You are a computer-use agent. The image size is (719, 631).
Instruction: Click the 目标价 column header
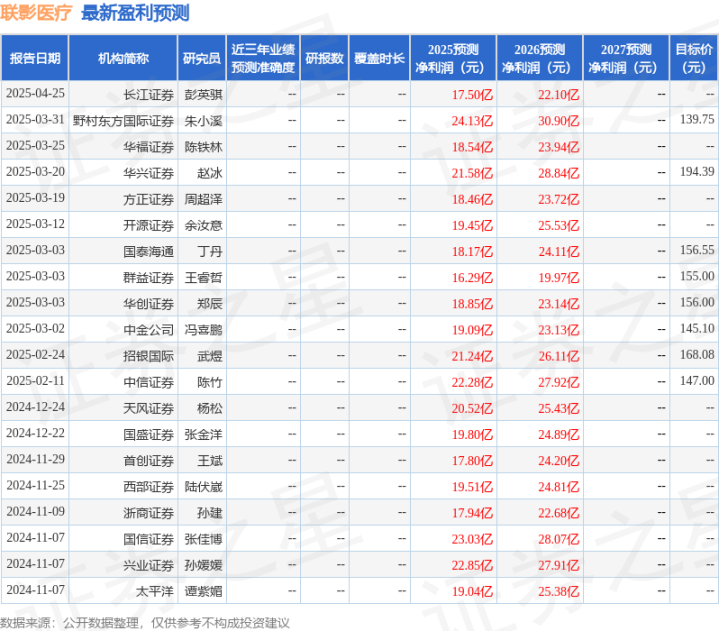pyautogui.click(x=694, y=58)
